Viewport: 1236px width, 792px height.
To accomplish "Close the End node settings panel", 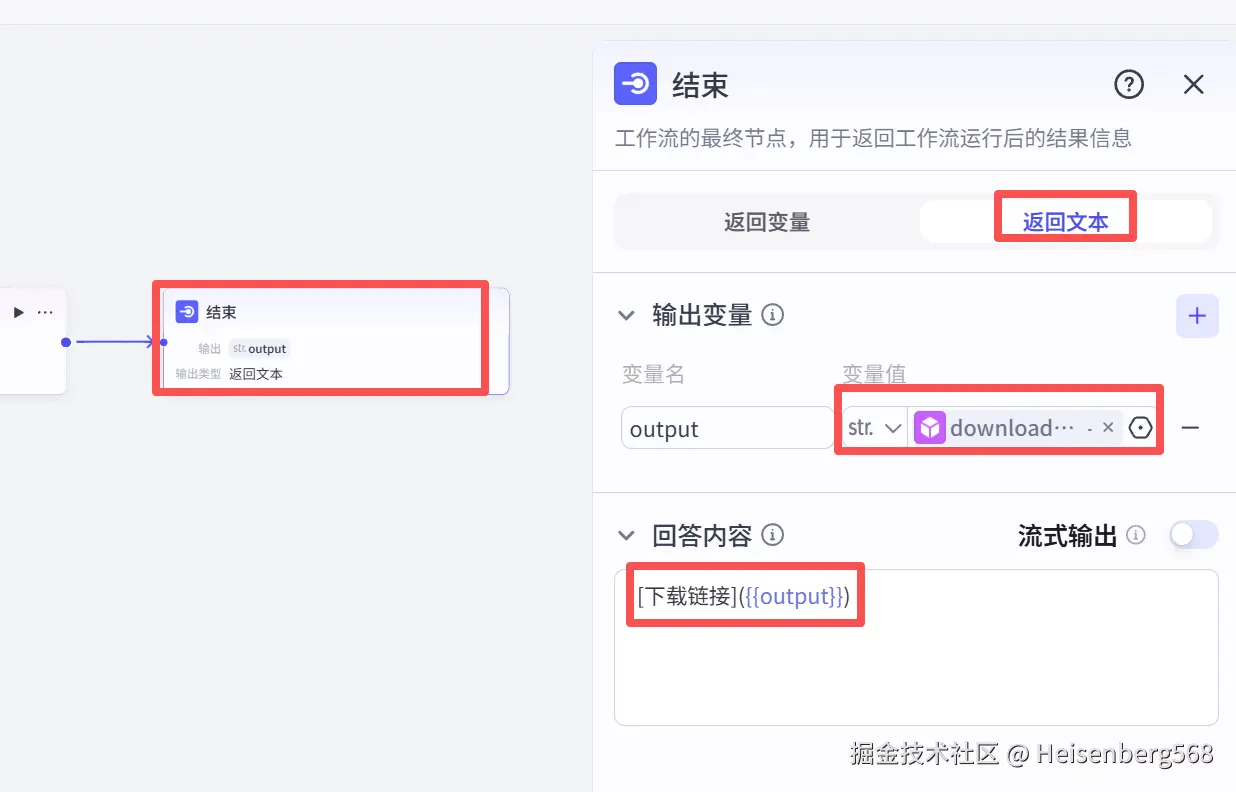I will pyautogui.click(x=1194, y=85).
